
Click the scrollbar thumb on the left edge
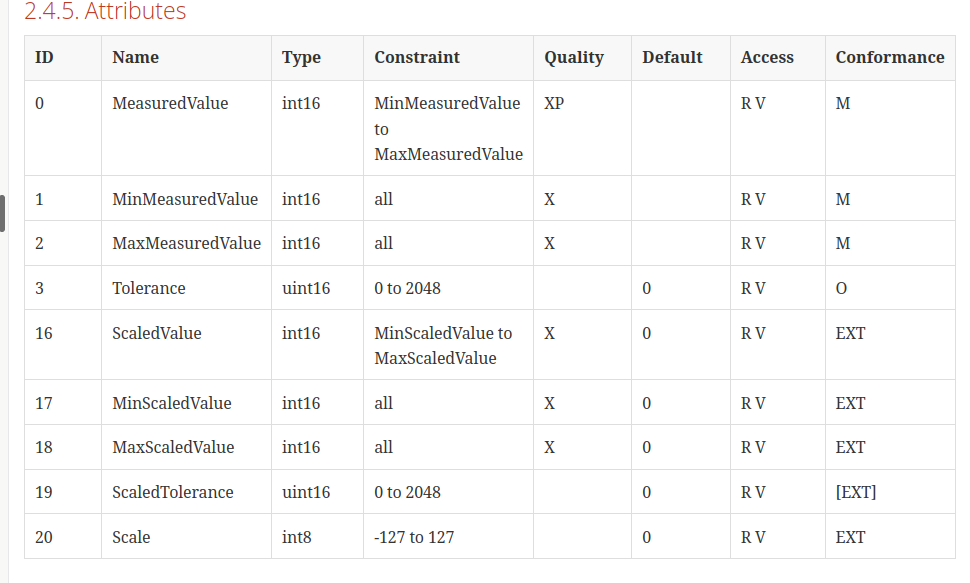(x=4, y=215)
